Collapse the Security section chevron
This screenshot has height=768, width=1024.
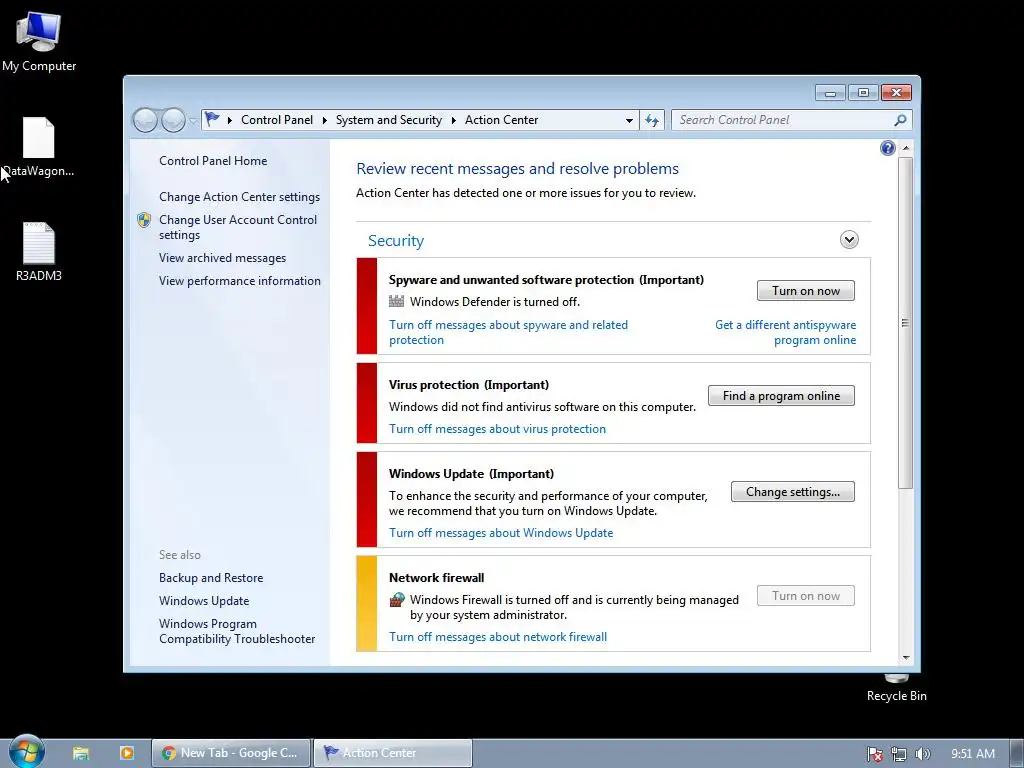tap(849, 240)
